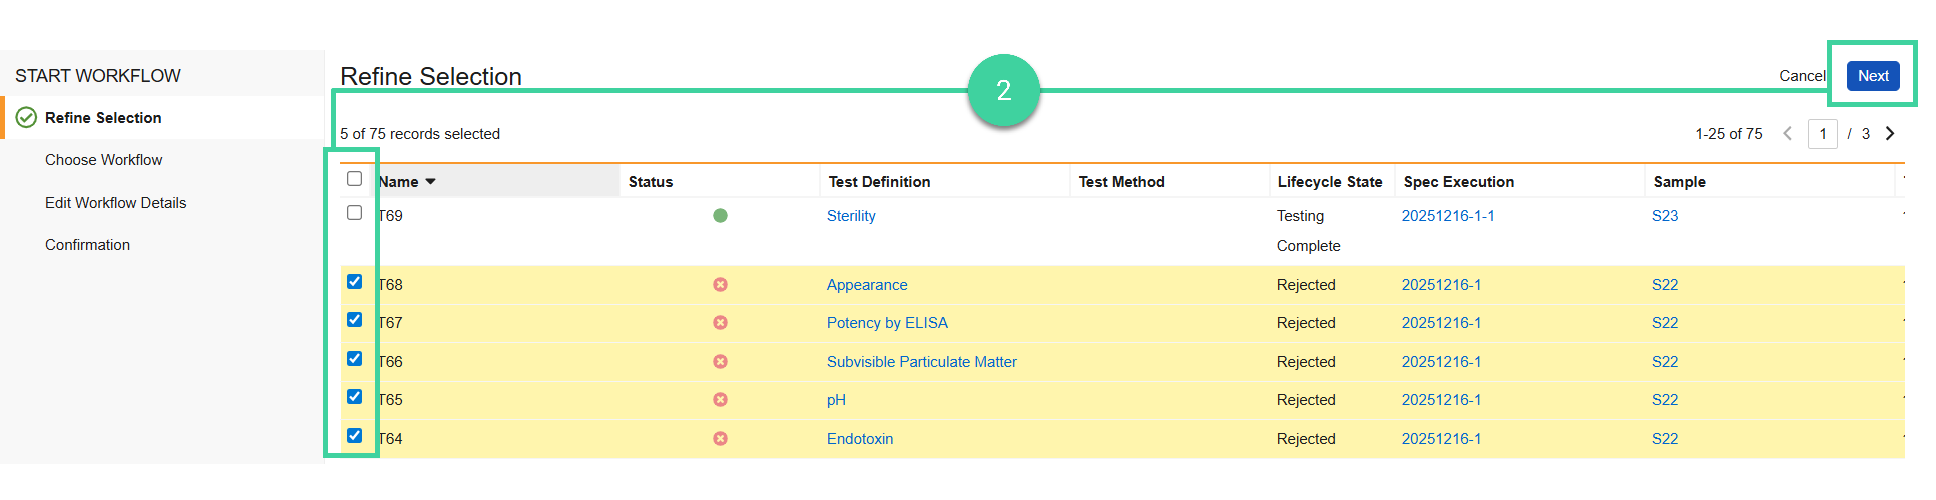This screenshot has height=500, width=1936.
Task: Click the red rejected icon for T67
Action: point(720,323)
